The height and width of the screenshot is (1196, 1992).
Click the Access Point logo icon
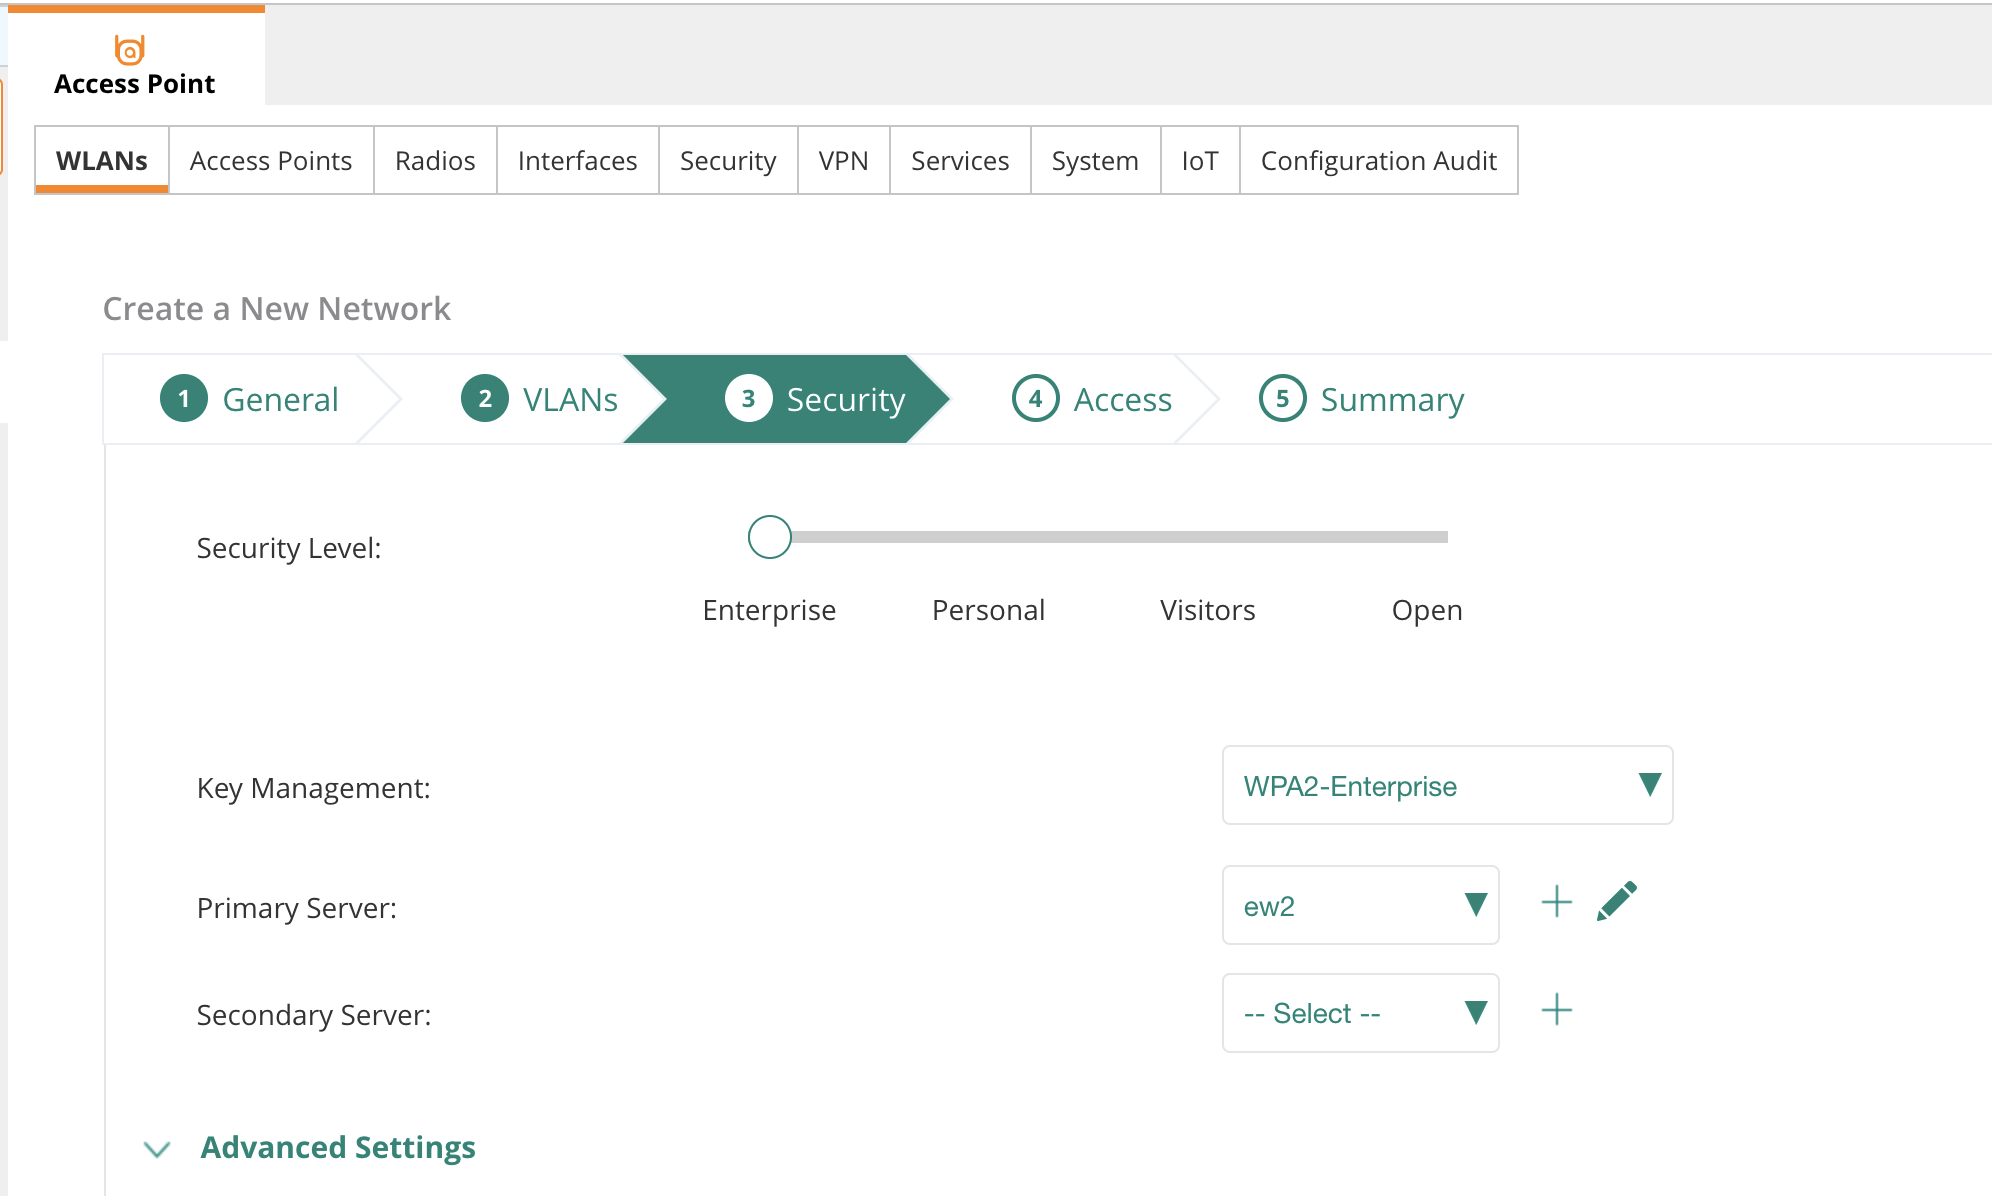128,50
